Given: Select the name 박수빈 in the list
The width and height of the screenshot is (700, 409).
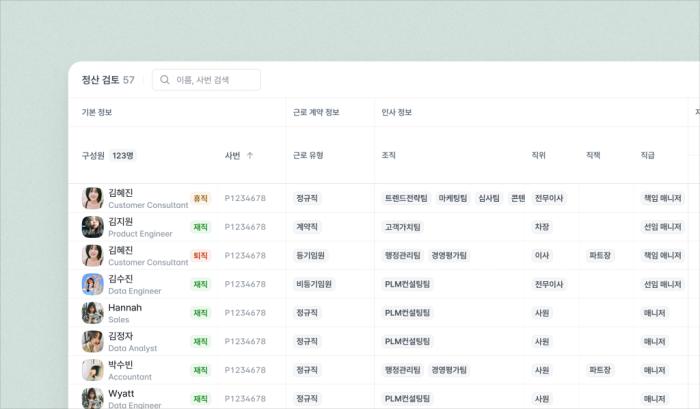Looking at the screenshot, I should (x=121, y=364).
